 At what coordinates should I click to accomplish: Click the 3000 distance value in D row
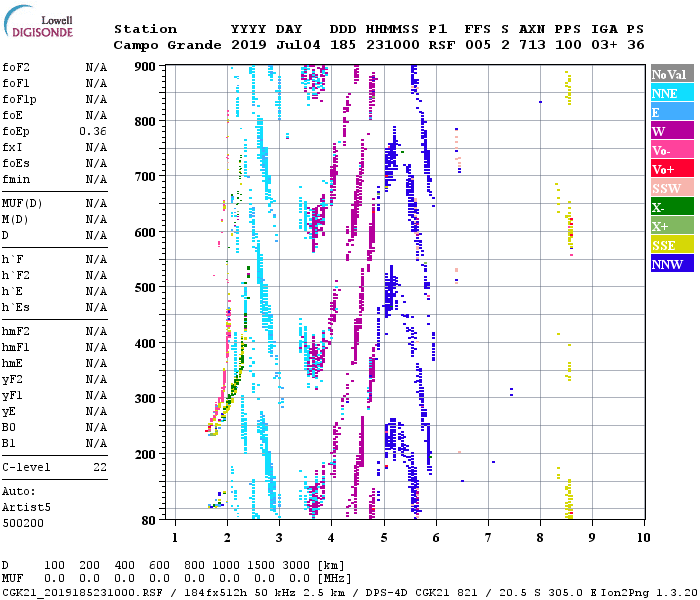296,566
